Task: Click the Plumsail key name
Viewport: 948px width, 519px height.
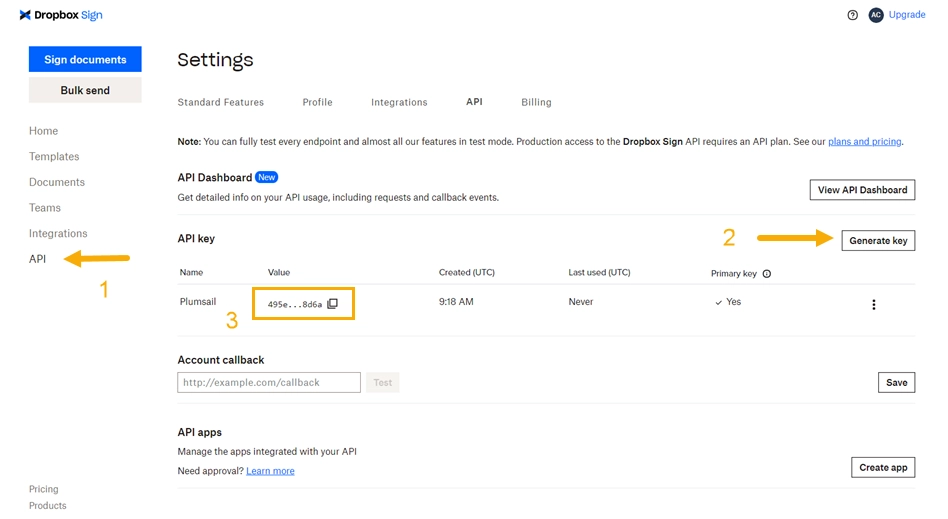Action: pyautogui.click(x=198, y=301)
